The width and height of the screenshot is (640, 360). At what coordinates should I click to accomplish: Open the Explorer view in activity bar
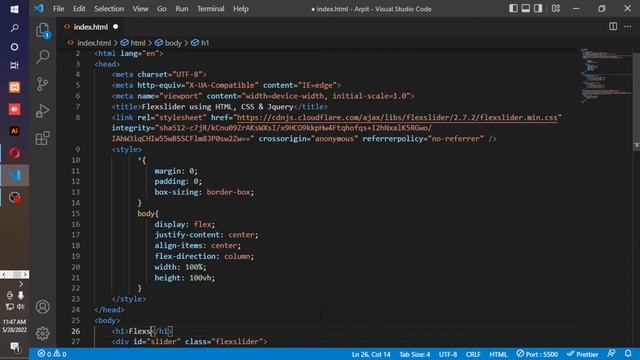pos(42,30)
